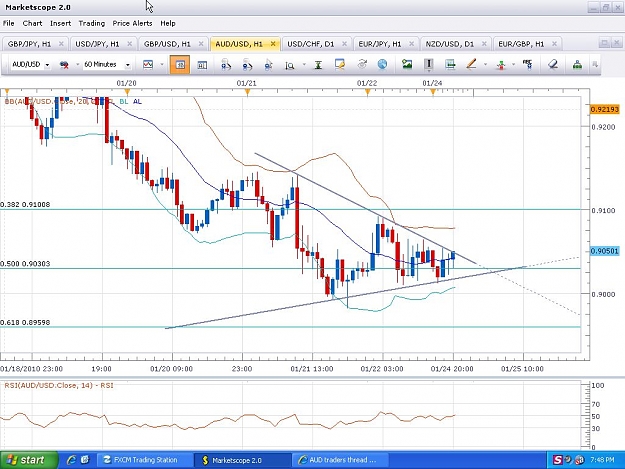625x469 pixels.
Task: Click the 01/21 orange date marker
Action: 248,92
